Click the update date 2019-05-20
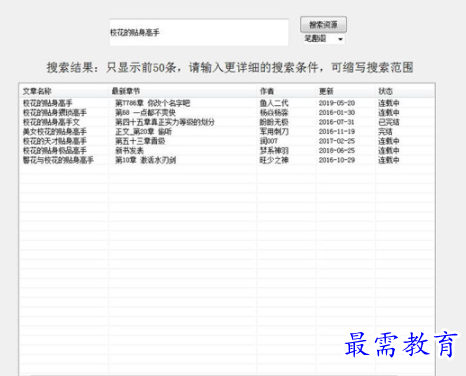Image resolution: width=466 pixels, height=376 pixels. (x=337, y=103)
